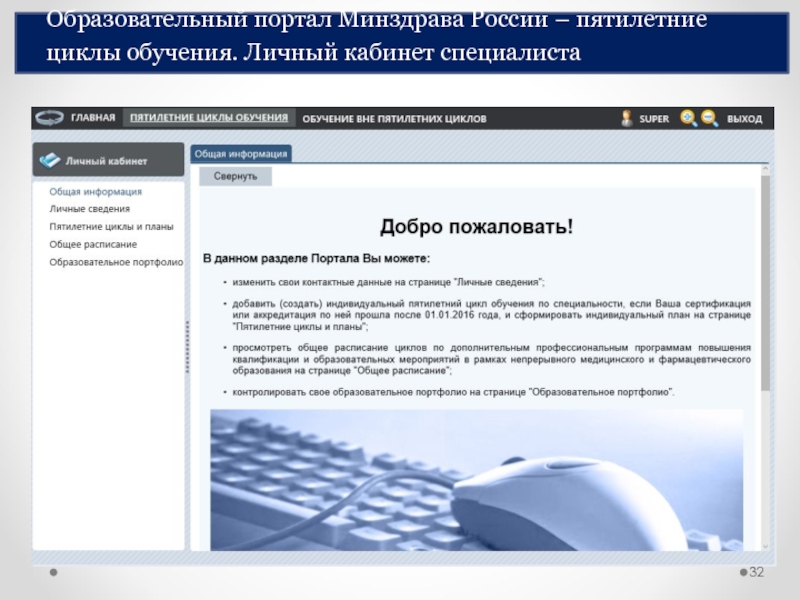Click the Свернуть button

pyautogui.click(x=235, y=177)
